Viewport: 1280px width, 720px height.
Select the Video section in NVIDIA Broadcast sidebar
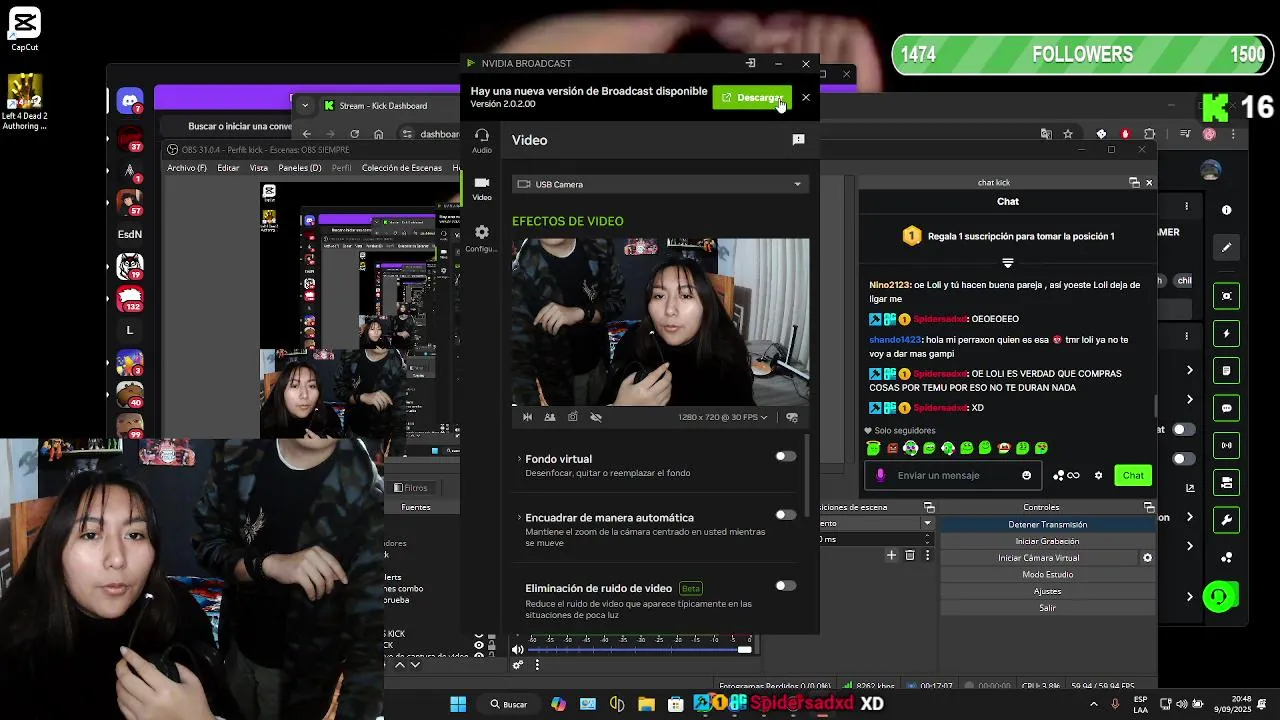482,188
